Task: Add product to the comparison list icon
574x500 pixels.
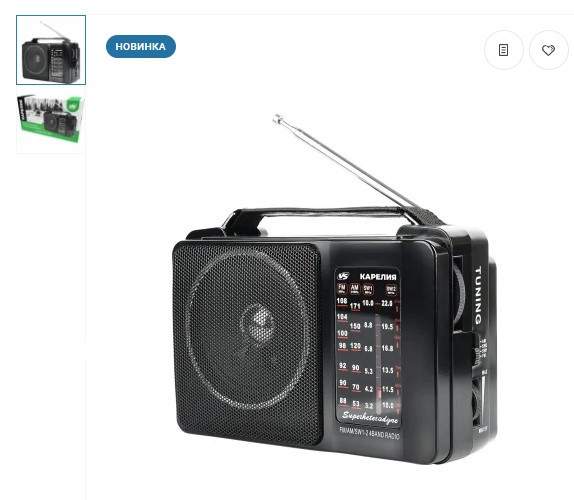Action: pyautogui.click(x=504, y=50)
